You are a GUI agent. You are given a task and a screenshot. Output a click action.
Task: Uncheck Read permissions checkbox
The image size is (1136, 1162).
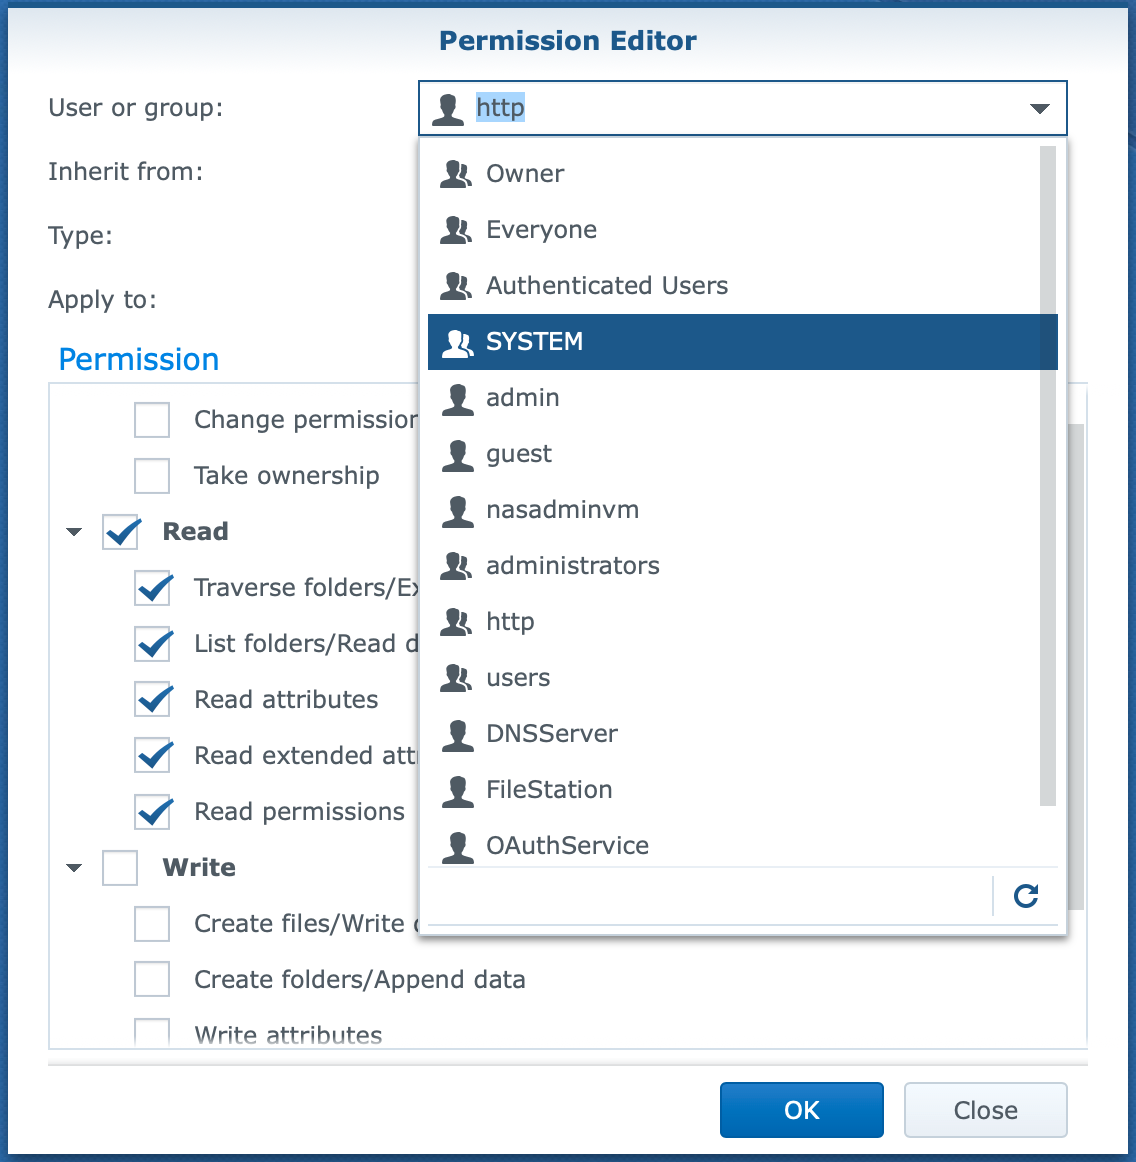click(152, 812)
